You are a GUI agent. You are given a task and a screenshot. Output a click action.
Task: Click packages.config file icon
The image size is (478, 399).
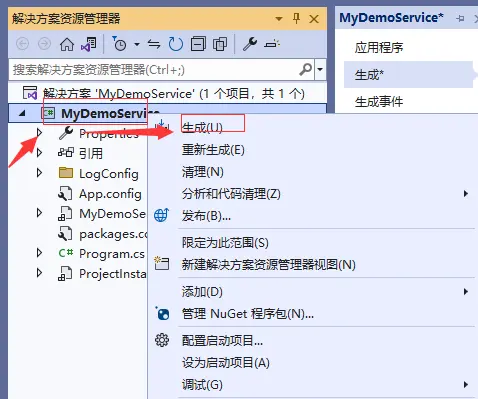(65, 234)
